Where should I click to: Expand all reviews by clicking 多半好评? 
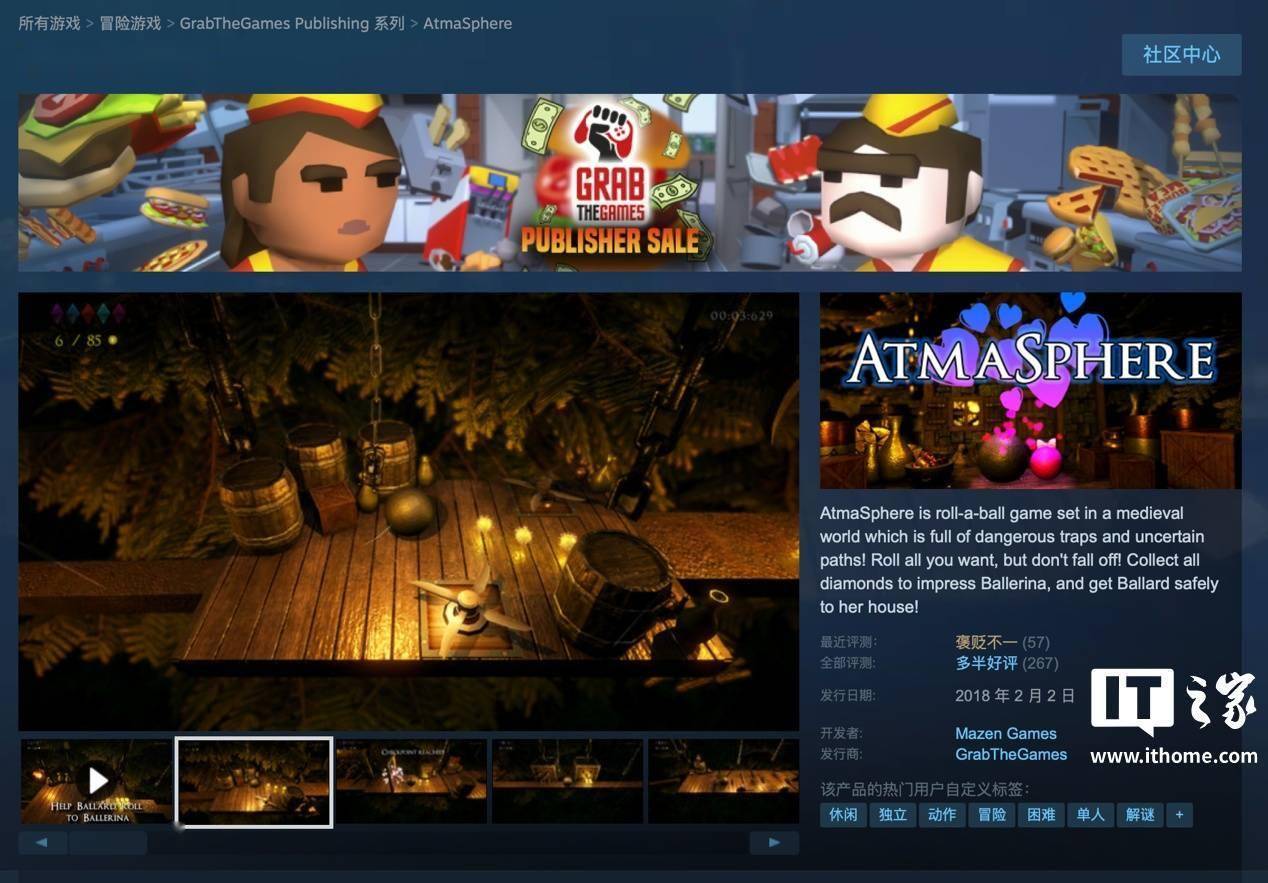[985, 662]
